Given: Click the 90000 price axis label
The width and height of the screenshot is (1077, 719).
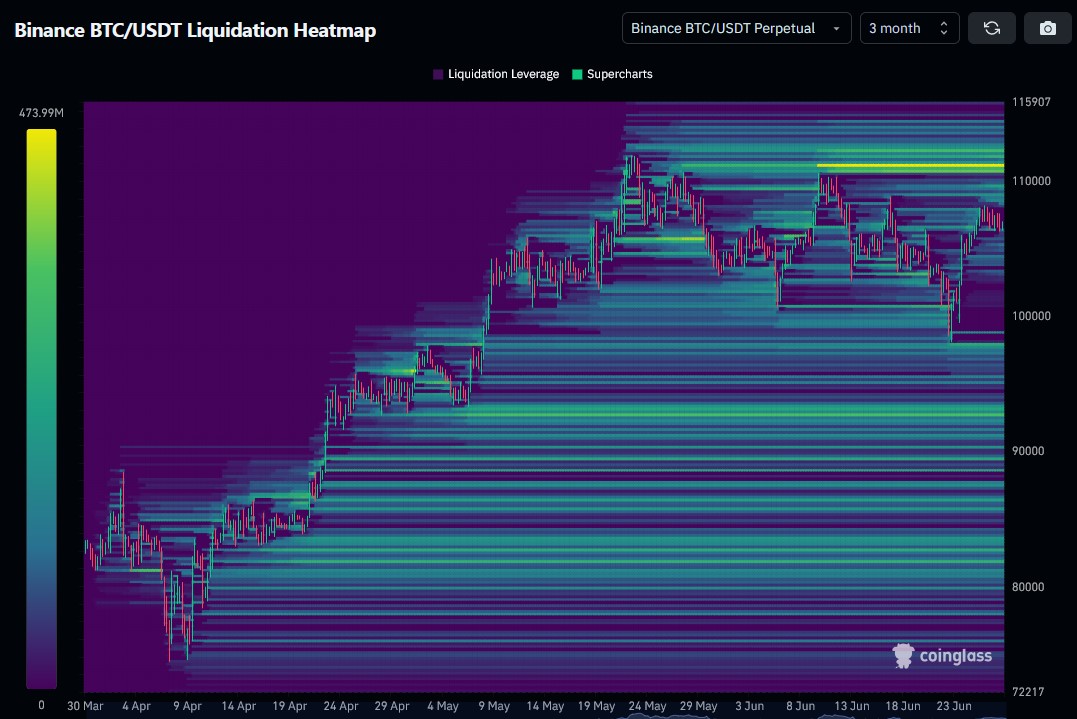Looking at the screenshot, I should (x=1028, y=451).
